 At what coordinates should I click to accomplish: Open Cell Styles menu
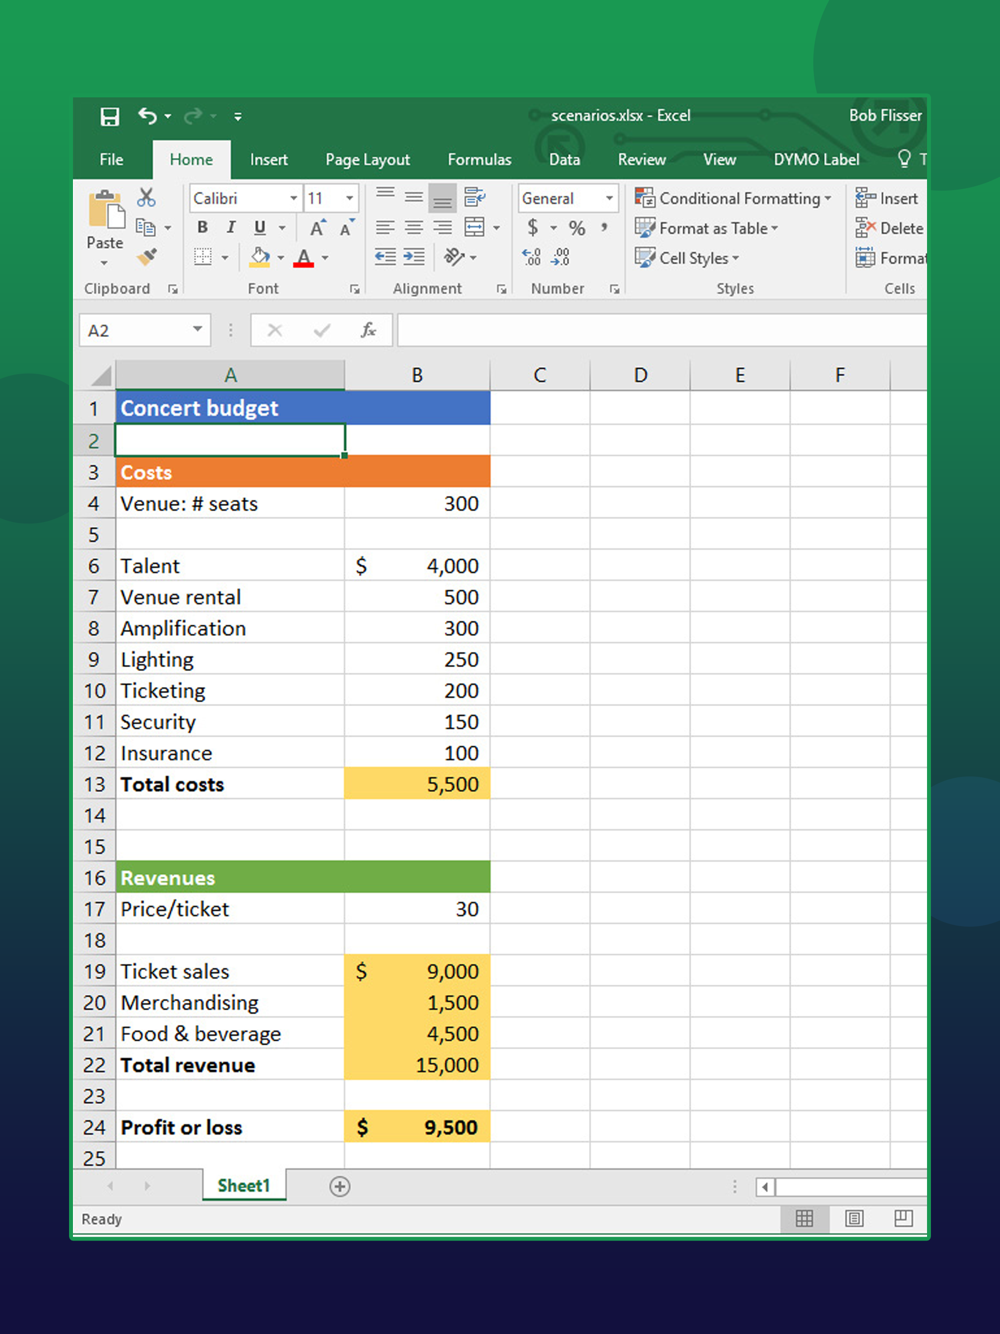[x=687, y=258]
